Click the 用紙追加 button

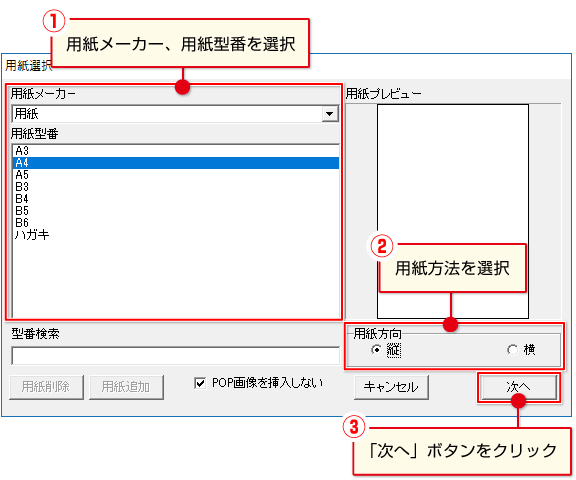click(126, 387)
